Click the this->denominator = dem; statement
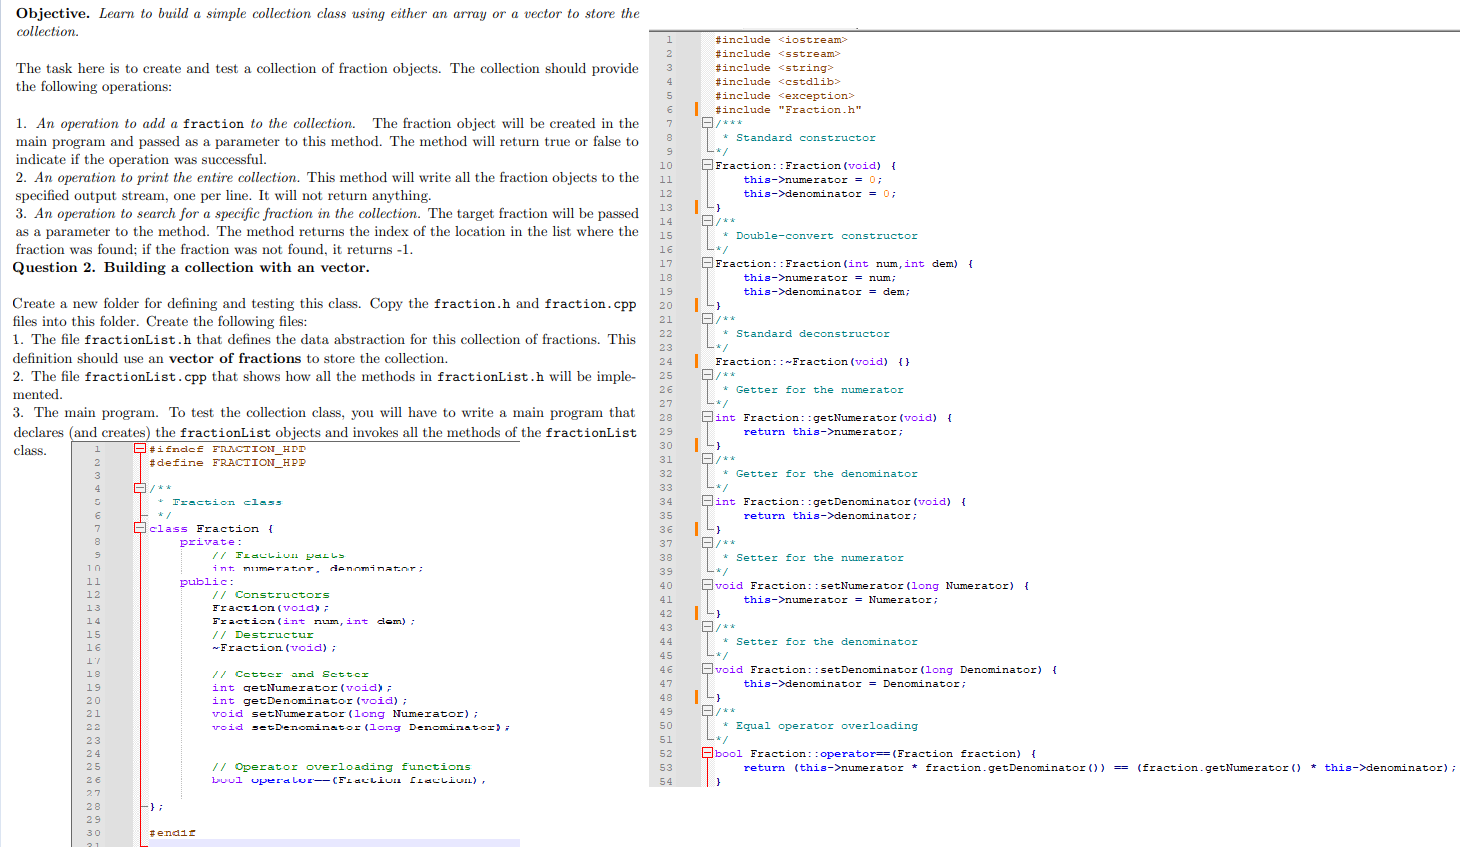 827,292
